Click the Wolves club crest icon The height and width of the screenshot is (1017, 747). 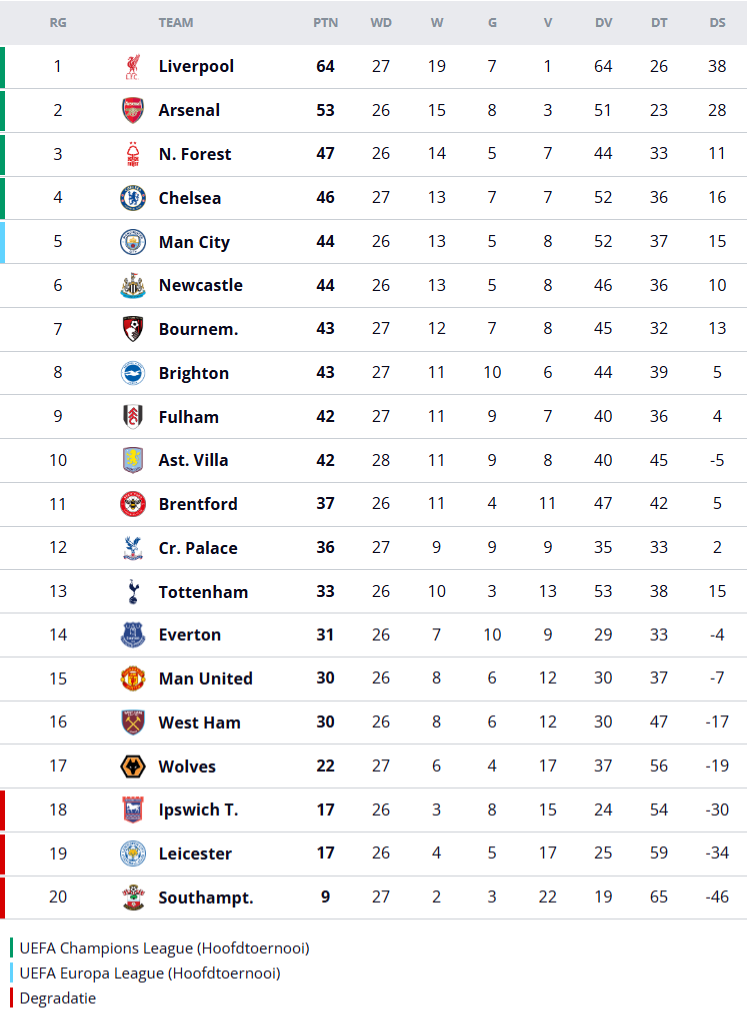pos(132,767)
